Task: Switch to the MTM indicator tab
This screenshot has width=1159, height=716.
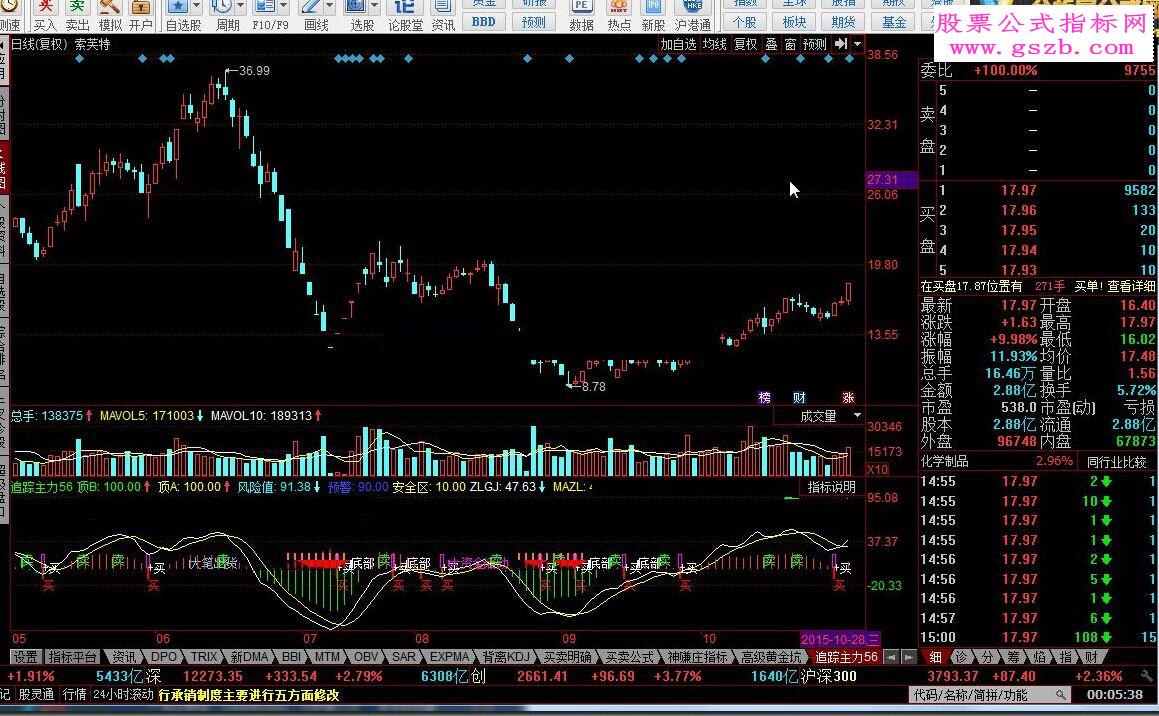Action: [327, 657]
